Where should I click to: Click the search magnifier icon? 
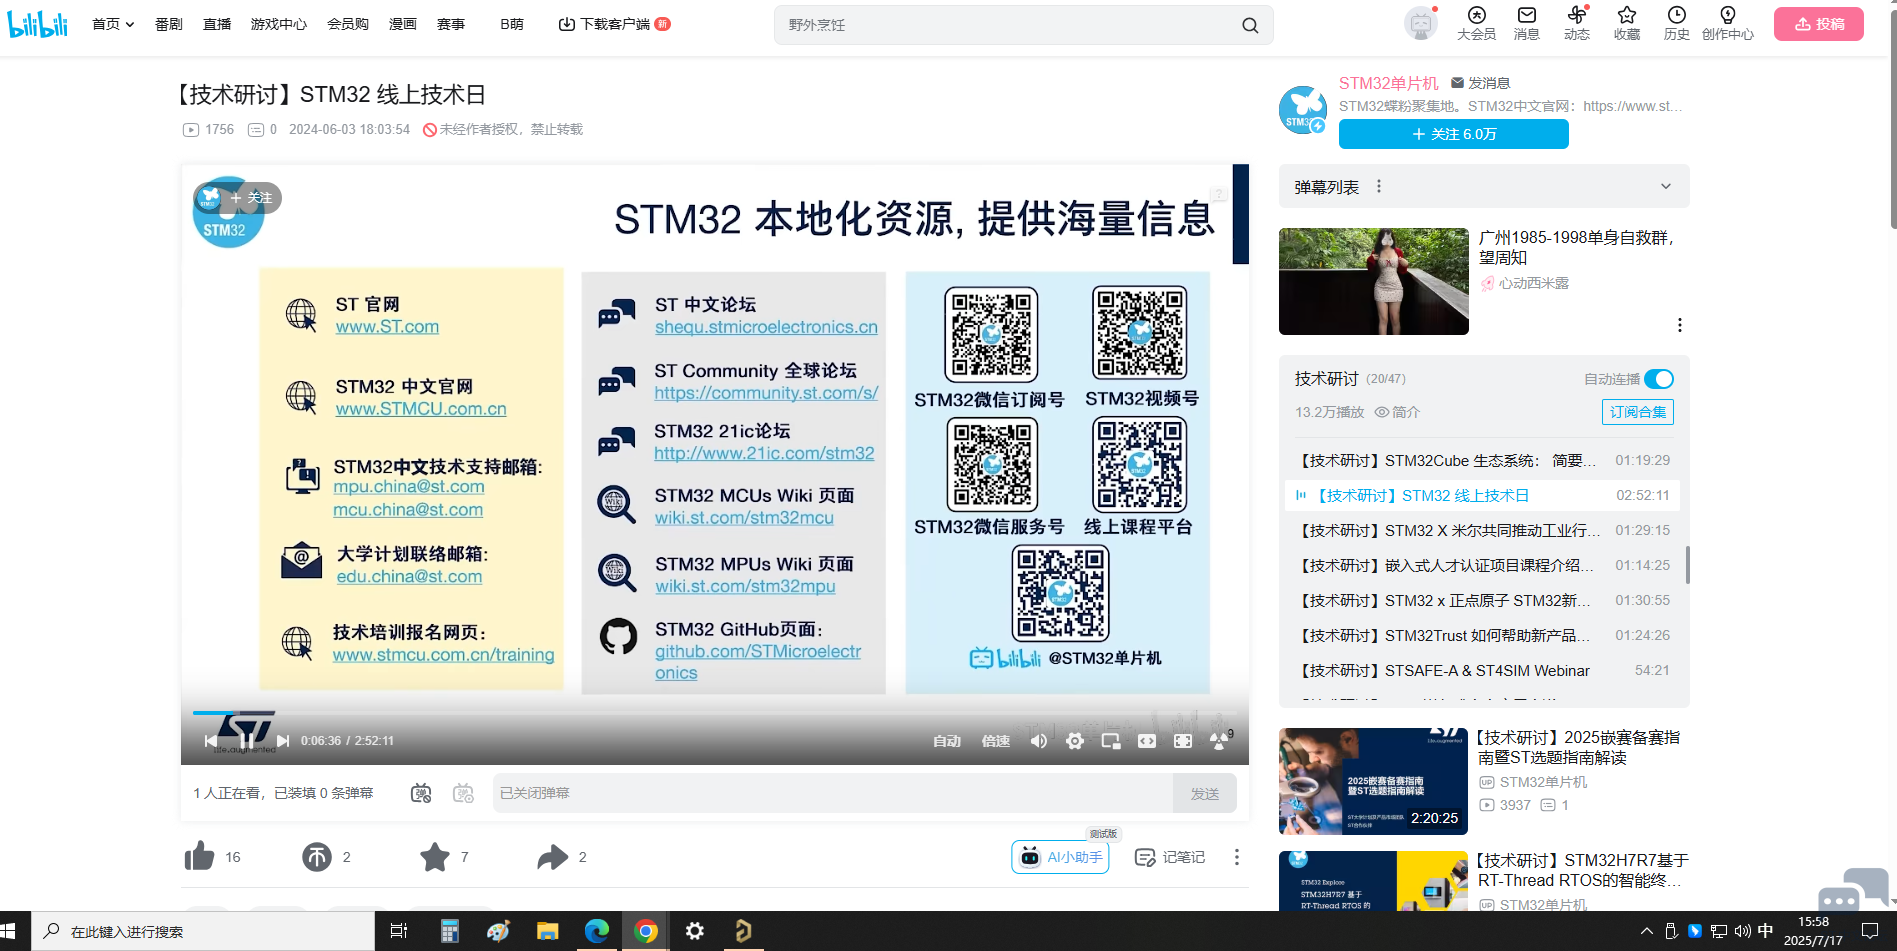pyautogui.click(x=1250, y=25)
